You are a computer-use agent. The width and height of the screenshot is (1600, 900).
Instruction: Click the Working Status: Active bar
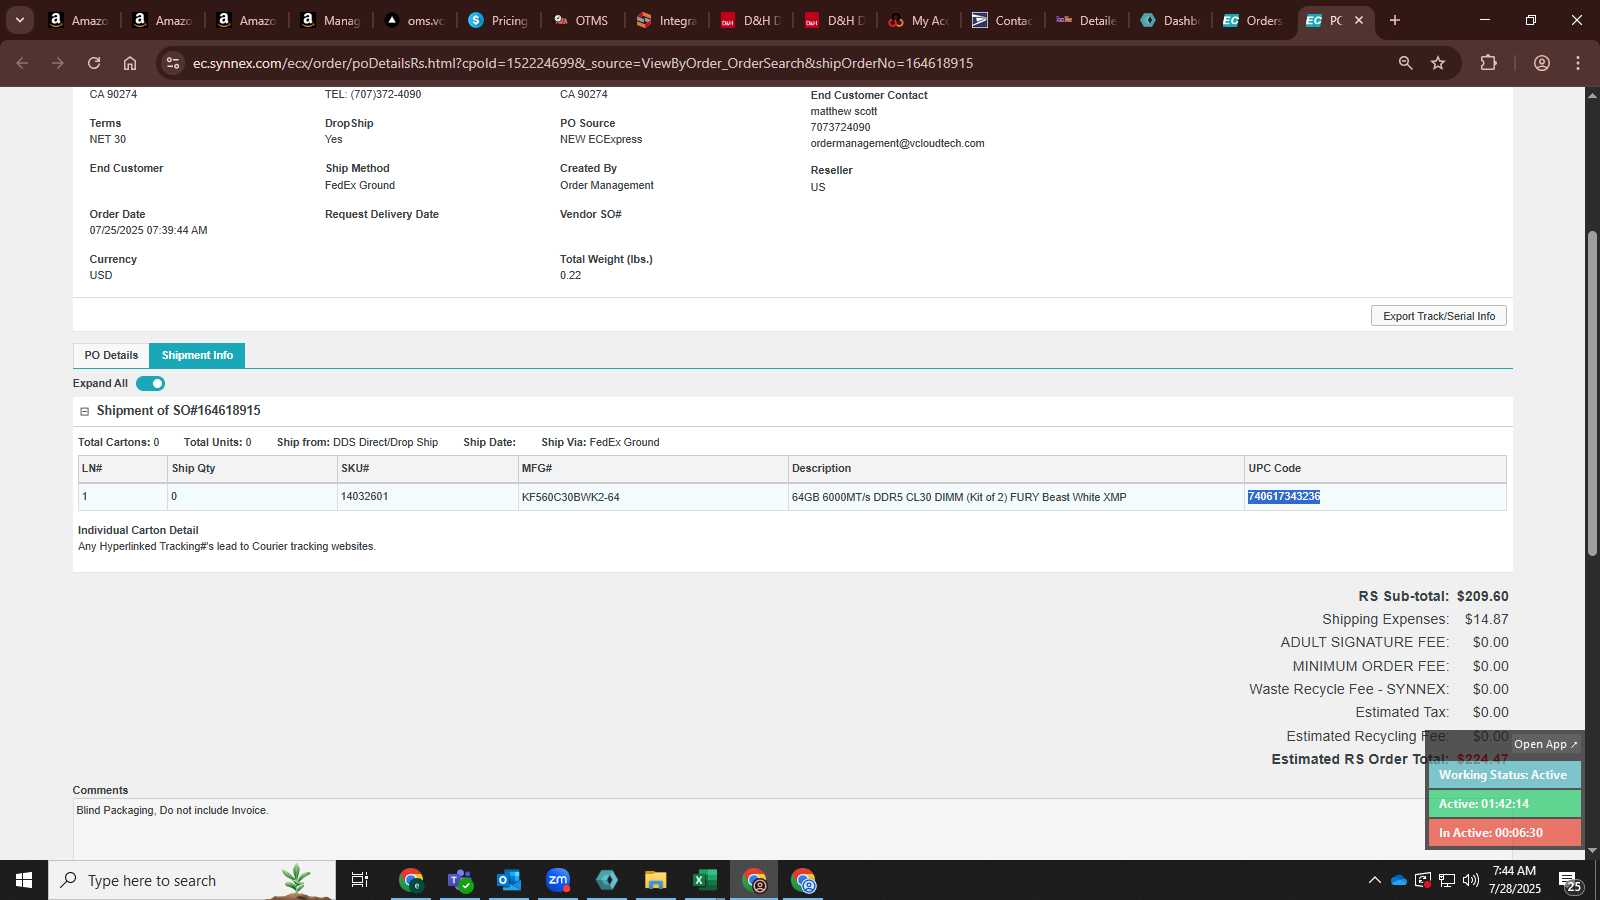coord(1504,775)
